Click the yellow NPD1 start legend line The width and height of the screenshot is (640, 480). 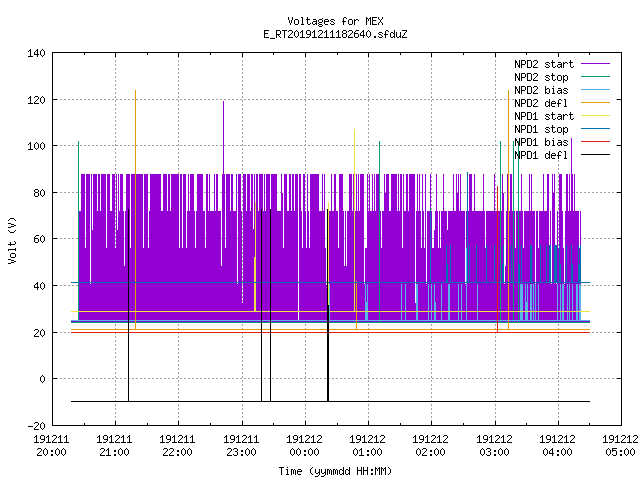click(596, 116)
